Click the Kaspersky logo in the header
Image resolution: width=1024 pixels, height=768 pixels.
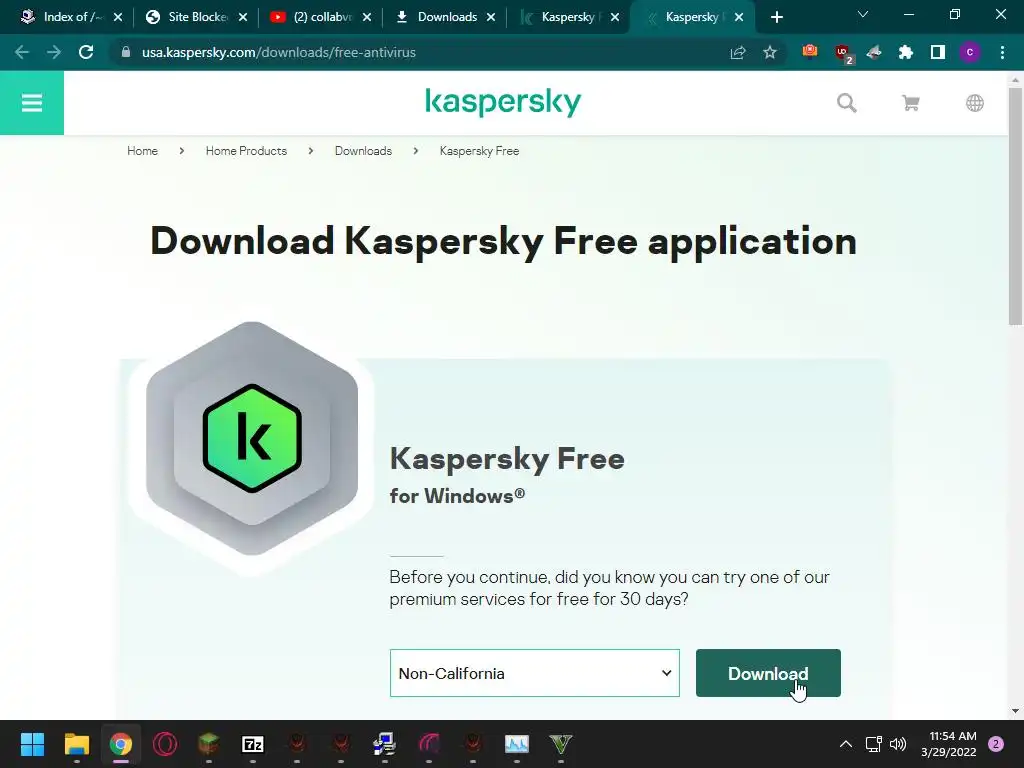pos(503,102)
